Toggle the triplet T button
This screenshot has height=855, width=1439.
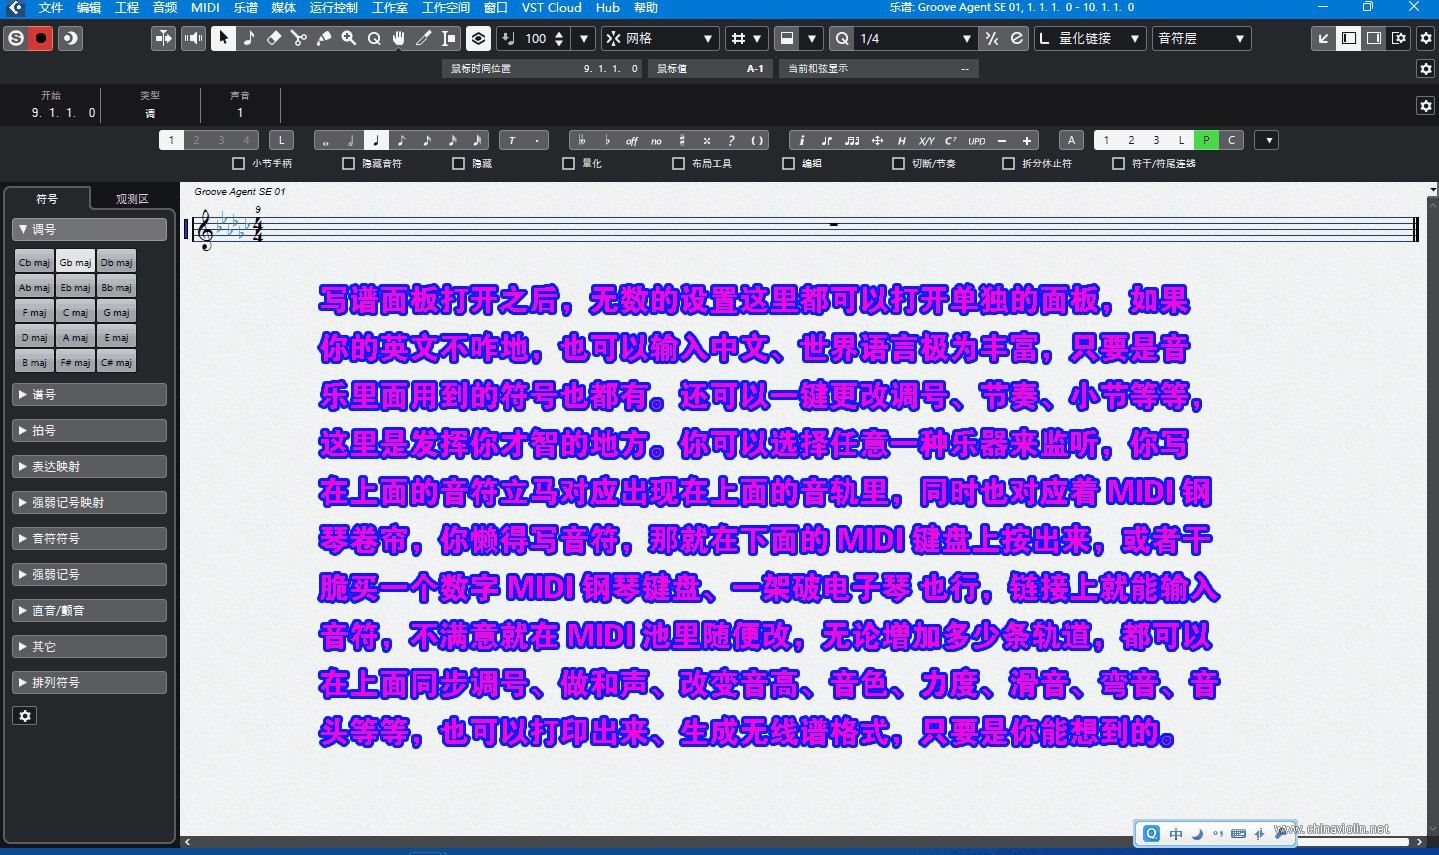pyautogui.click(x=512, y=141)
